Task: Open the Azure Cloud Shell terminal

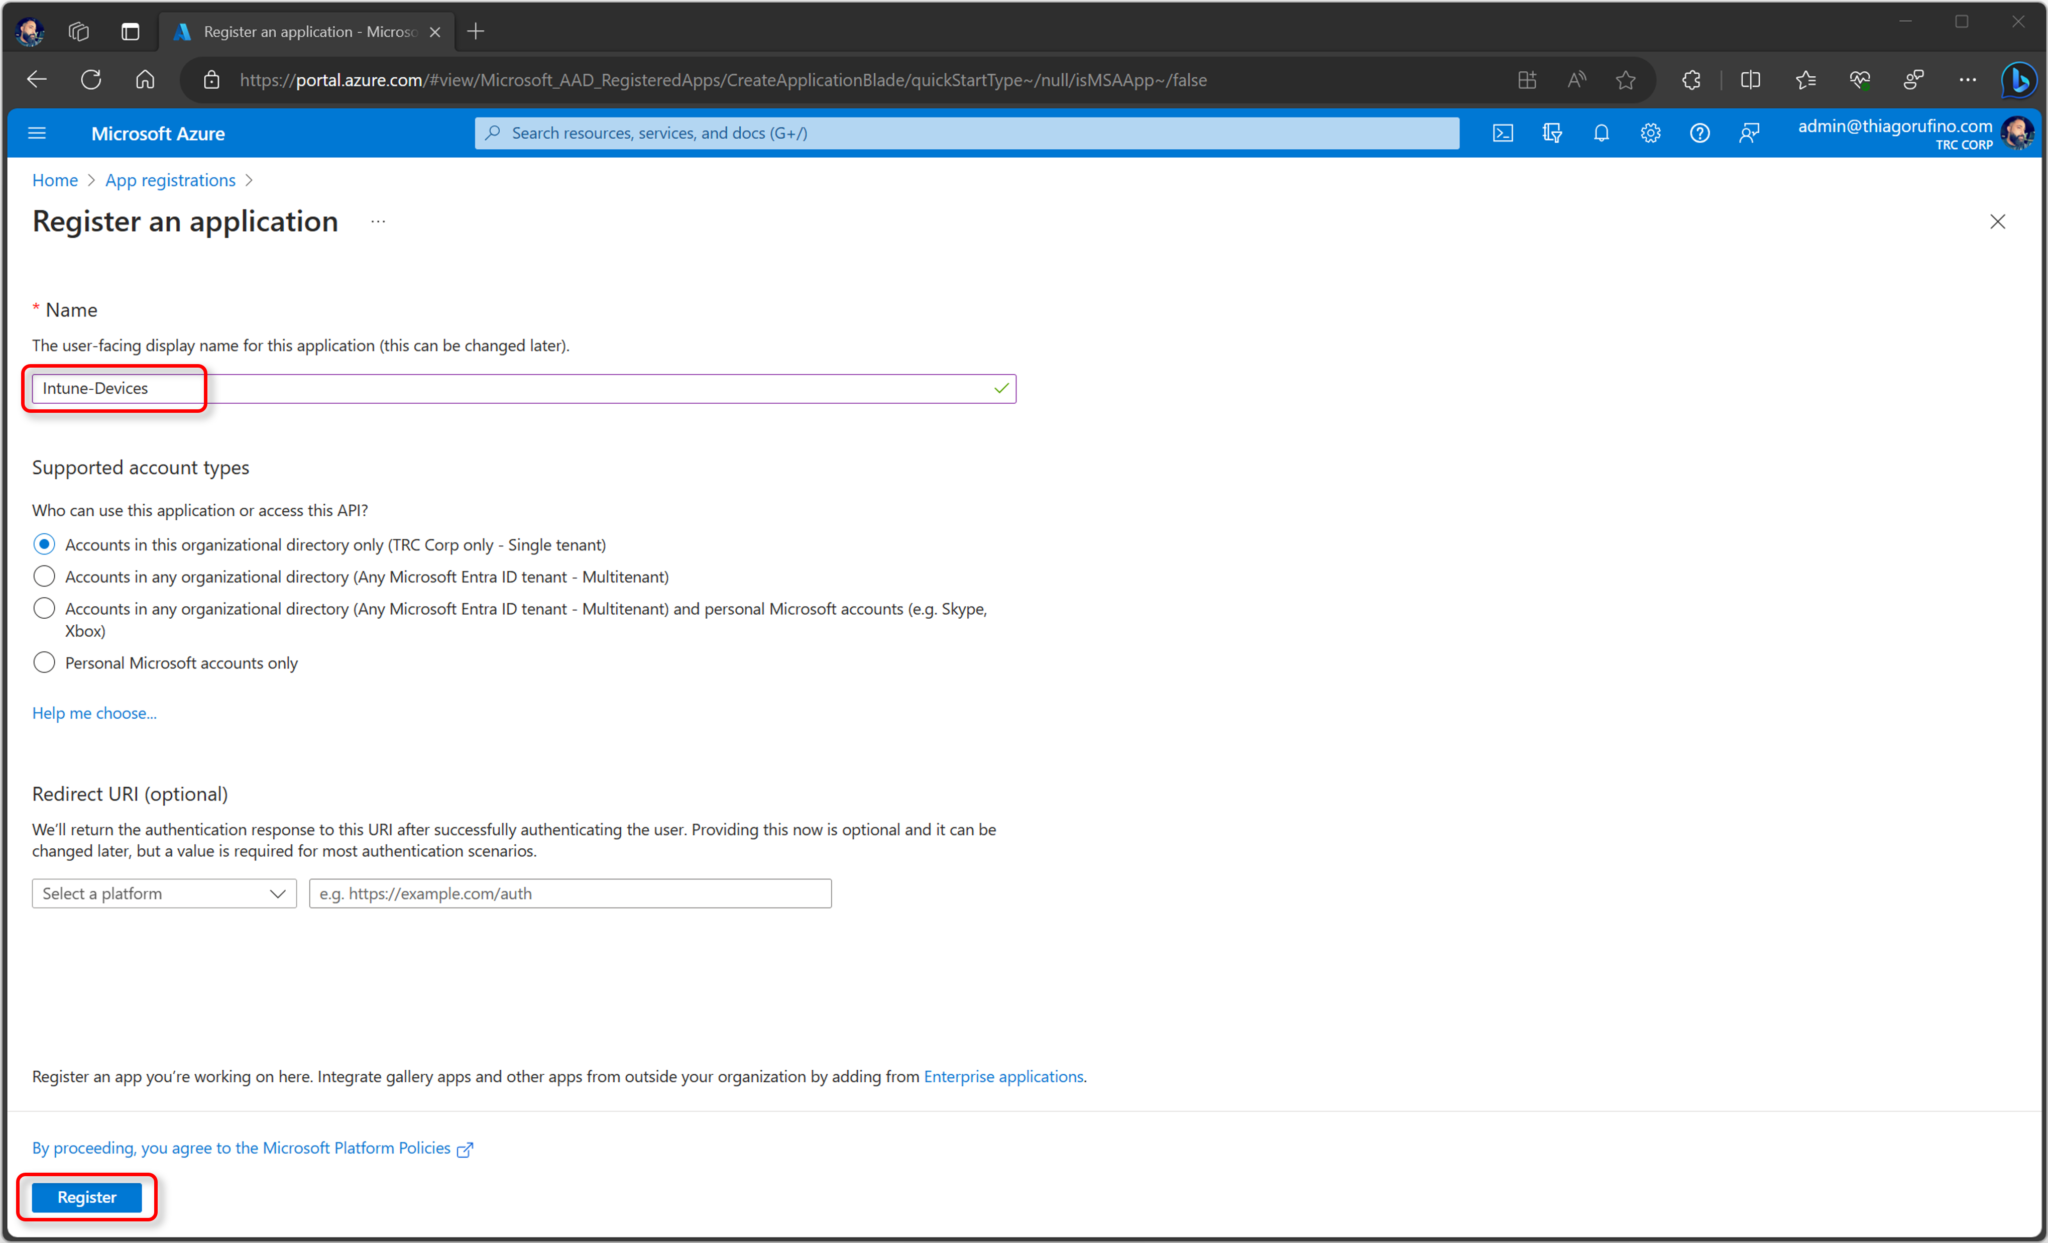Action: [x=1502, y=132]
